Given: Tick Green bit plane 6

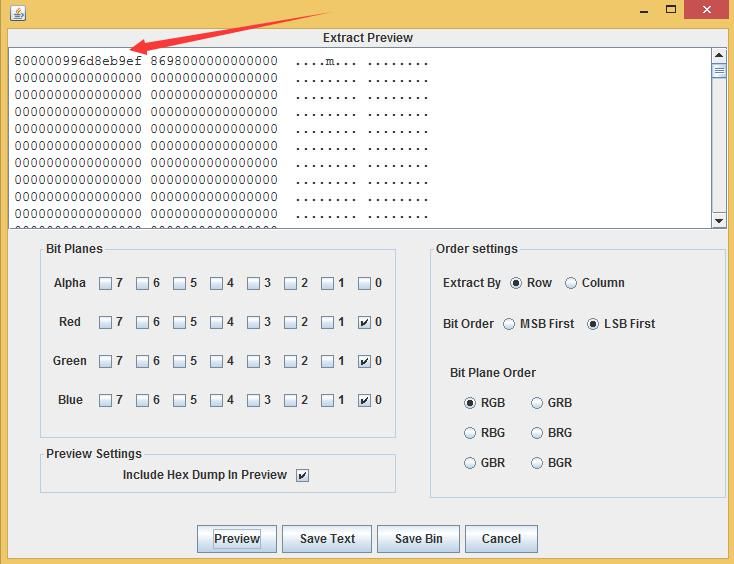Looking at the screenshot, I should click(142, 361).
